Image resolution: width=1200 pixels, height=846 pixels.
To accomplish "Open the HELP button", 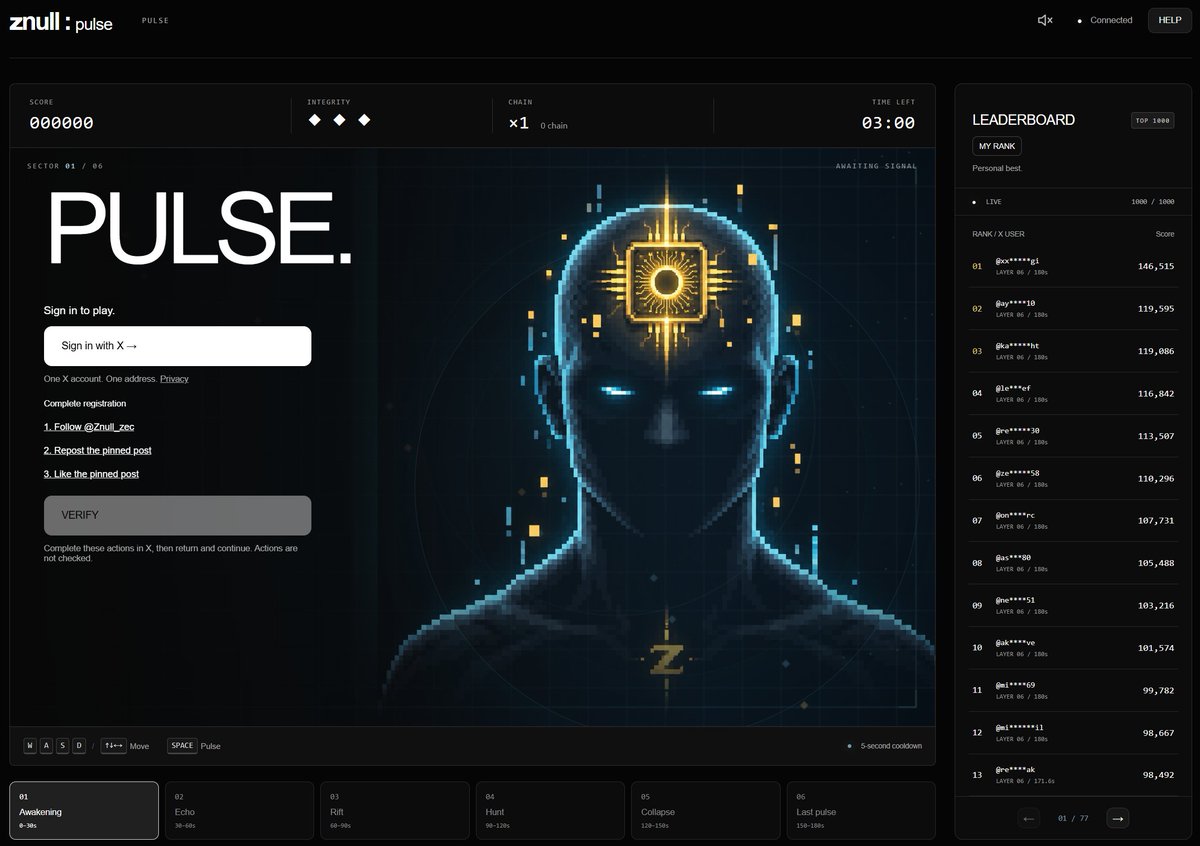I will coord(1170,20).
